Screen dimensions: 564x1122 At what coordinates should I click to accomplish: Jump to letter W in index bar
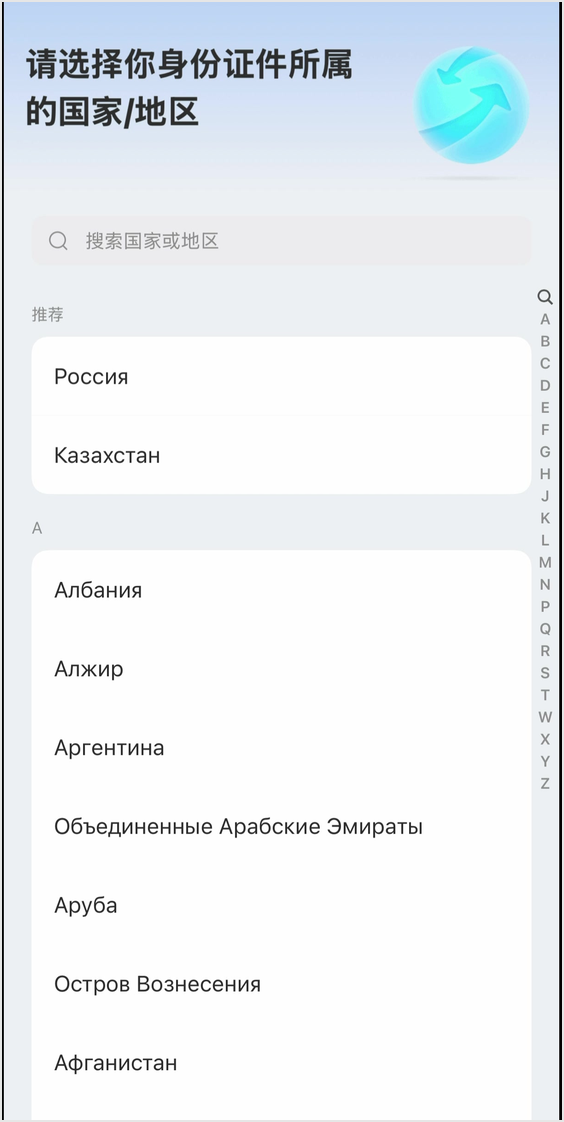pyautogui.click(x=545, y=717)
